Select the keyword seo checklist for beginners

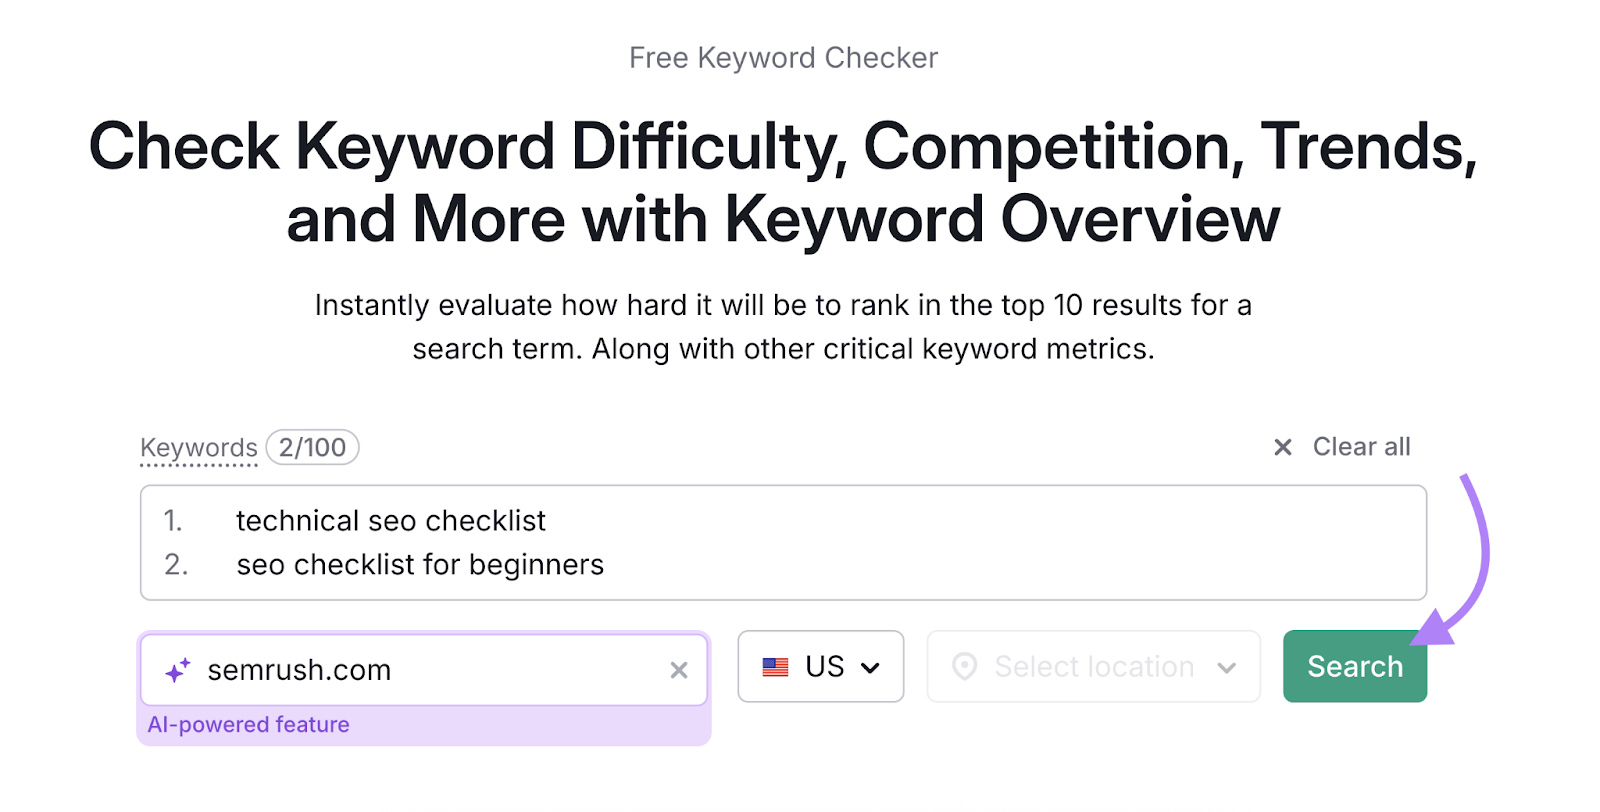tap(420, 564)
